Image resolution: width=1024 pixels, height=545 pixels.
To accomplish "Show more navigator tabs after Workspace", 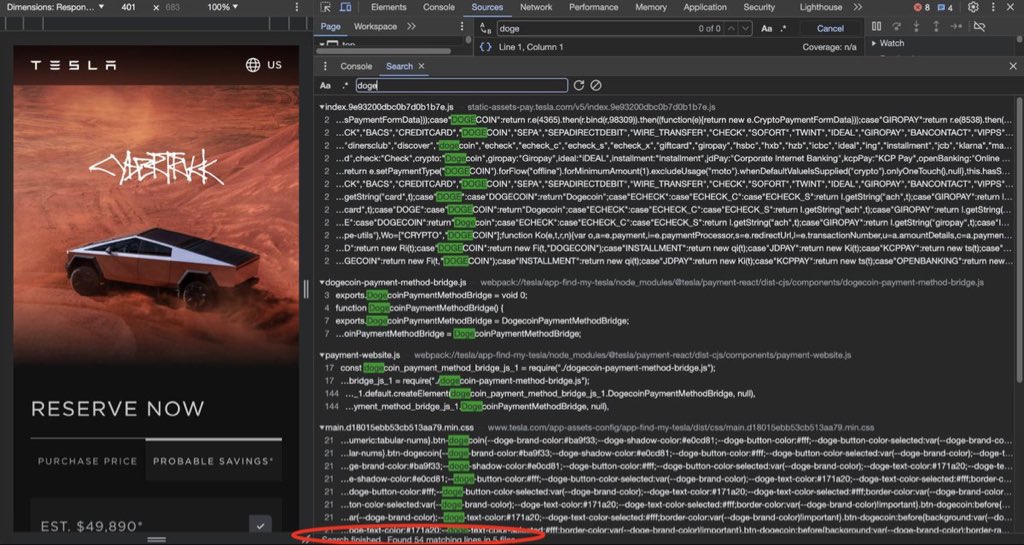I will pyautogui.click(x=411, y=27).
